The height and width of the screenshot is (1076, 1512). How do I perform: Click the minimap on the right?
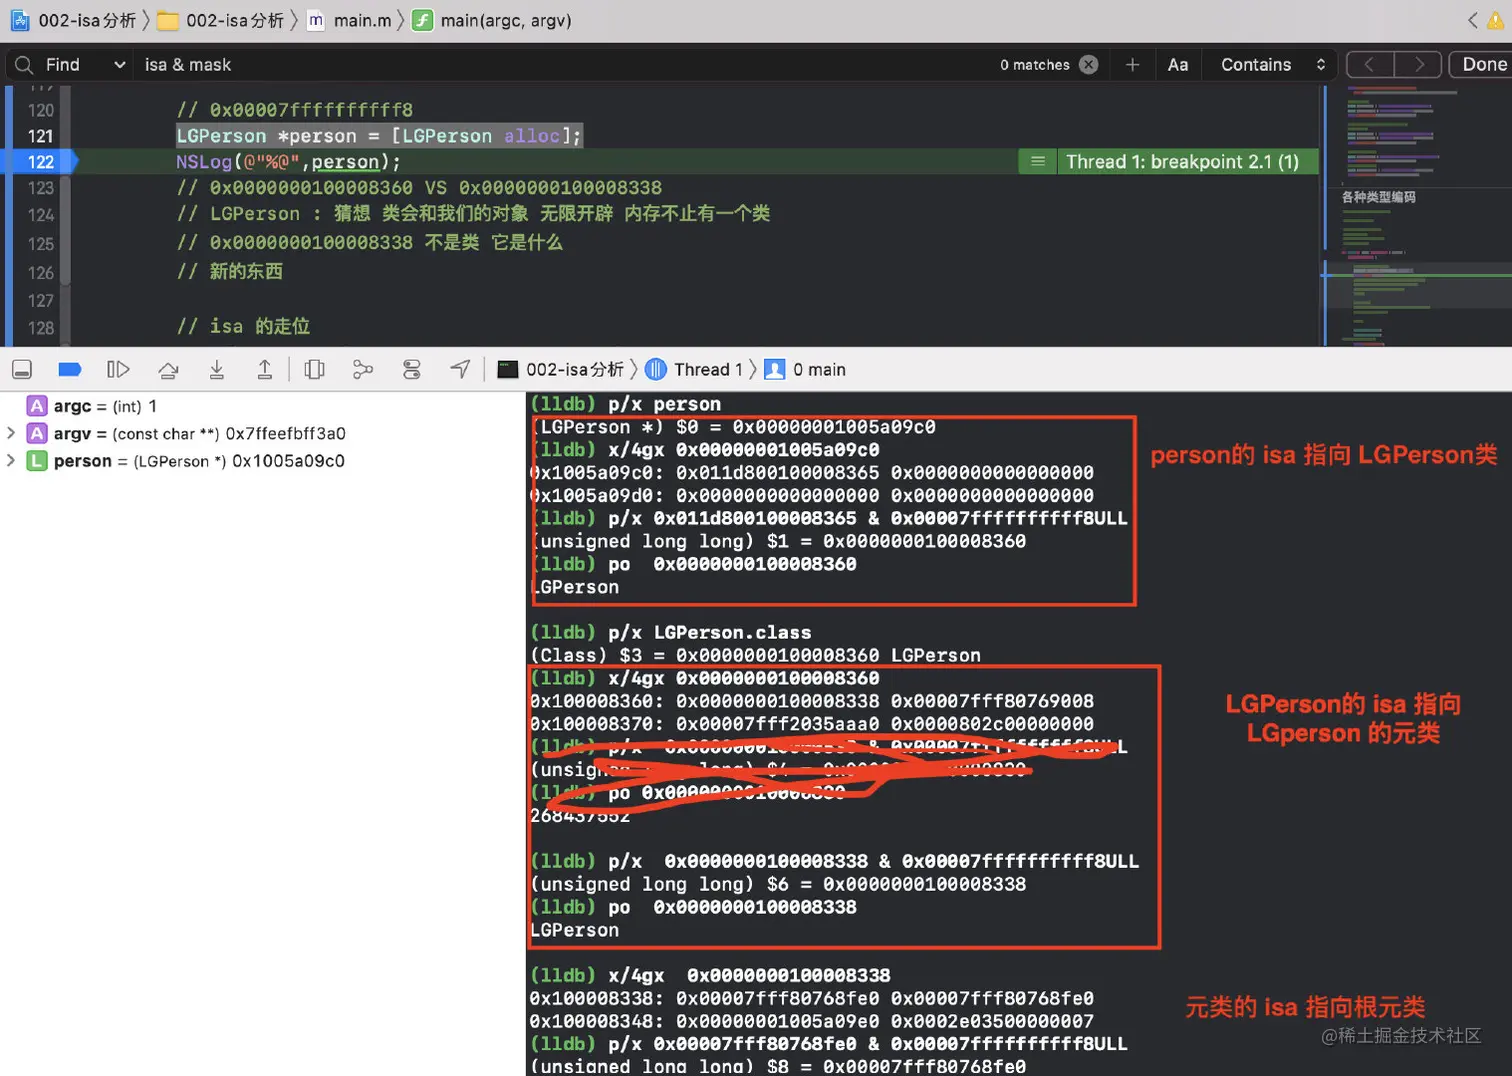coord(1418,215)
